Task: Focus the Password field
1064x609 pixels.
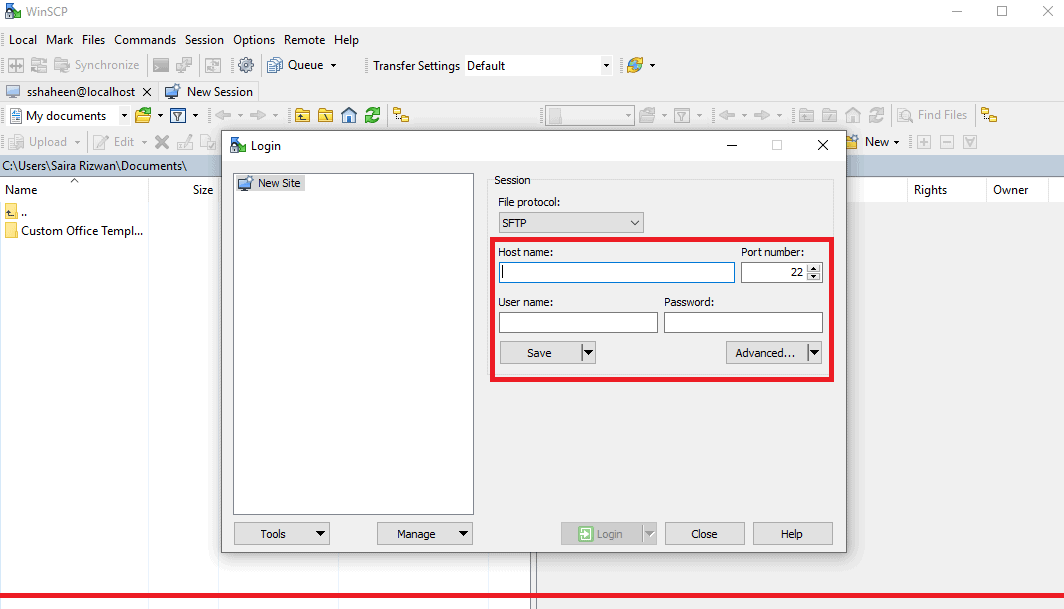Action: (x=743, y=322)
